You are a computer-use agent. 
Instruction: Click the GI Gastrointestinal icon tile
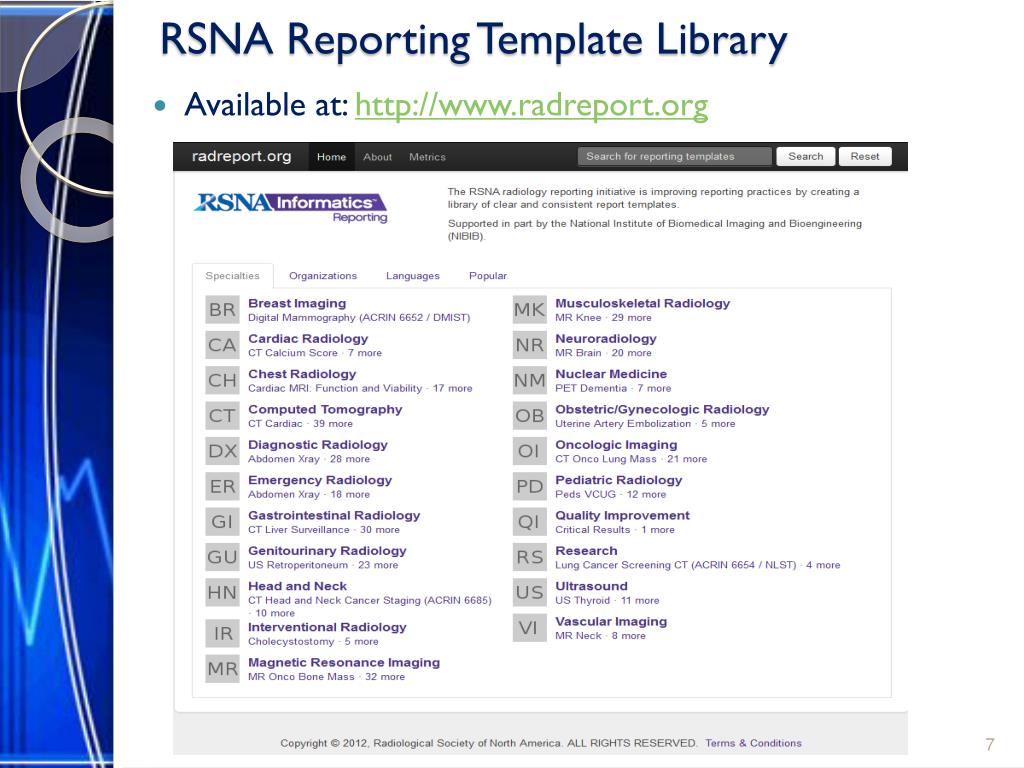coord(222,522)
